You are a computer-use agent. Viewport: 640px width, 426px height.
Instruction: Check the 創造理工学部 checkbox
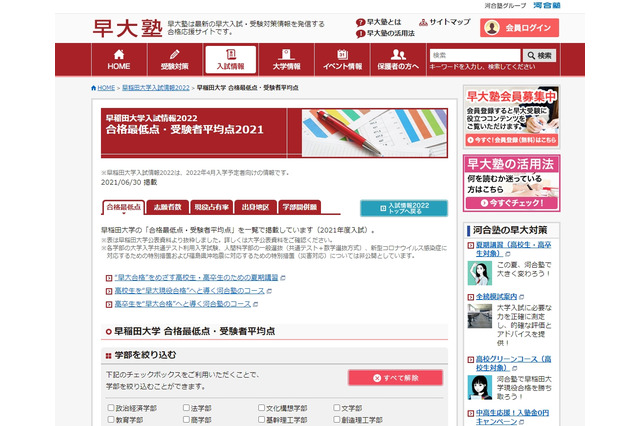pos(337,419)
